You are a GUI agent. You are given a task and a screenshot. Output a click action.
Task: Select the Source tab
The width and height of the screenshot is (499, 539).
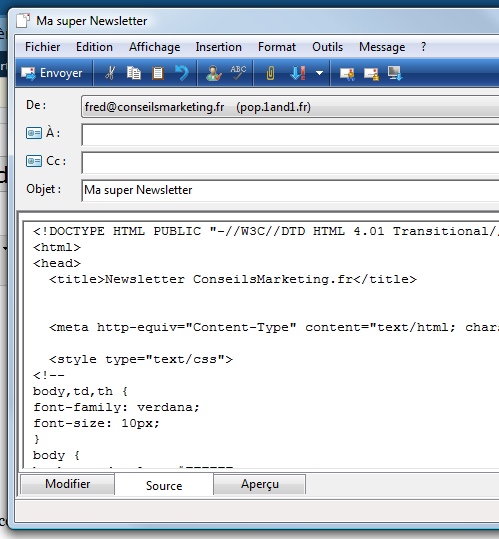click(164, 485)
